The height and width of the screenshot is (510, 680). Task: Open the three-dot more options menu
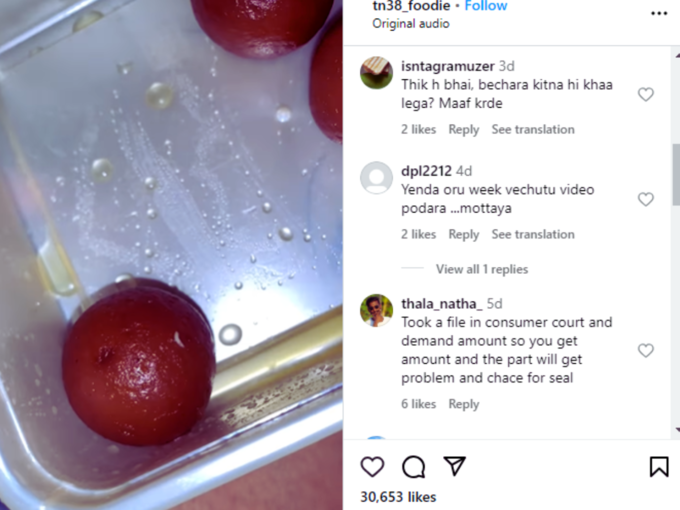(x=659, y=13)
